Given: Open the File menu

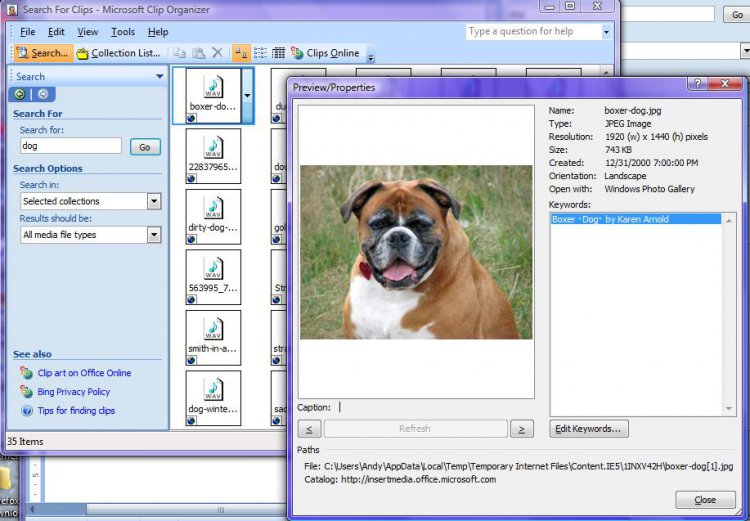Looking at the screenshot, I should coord(27,32).
